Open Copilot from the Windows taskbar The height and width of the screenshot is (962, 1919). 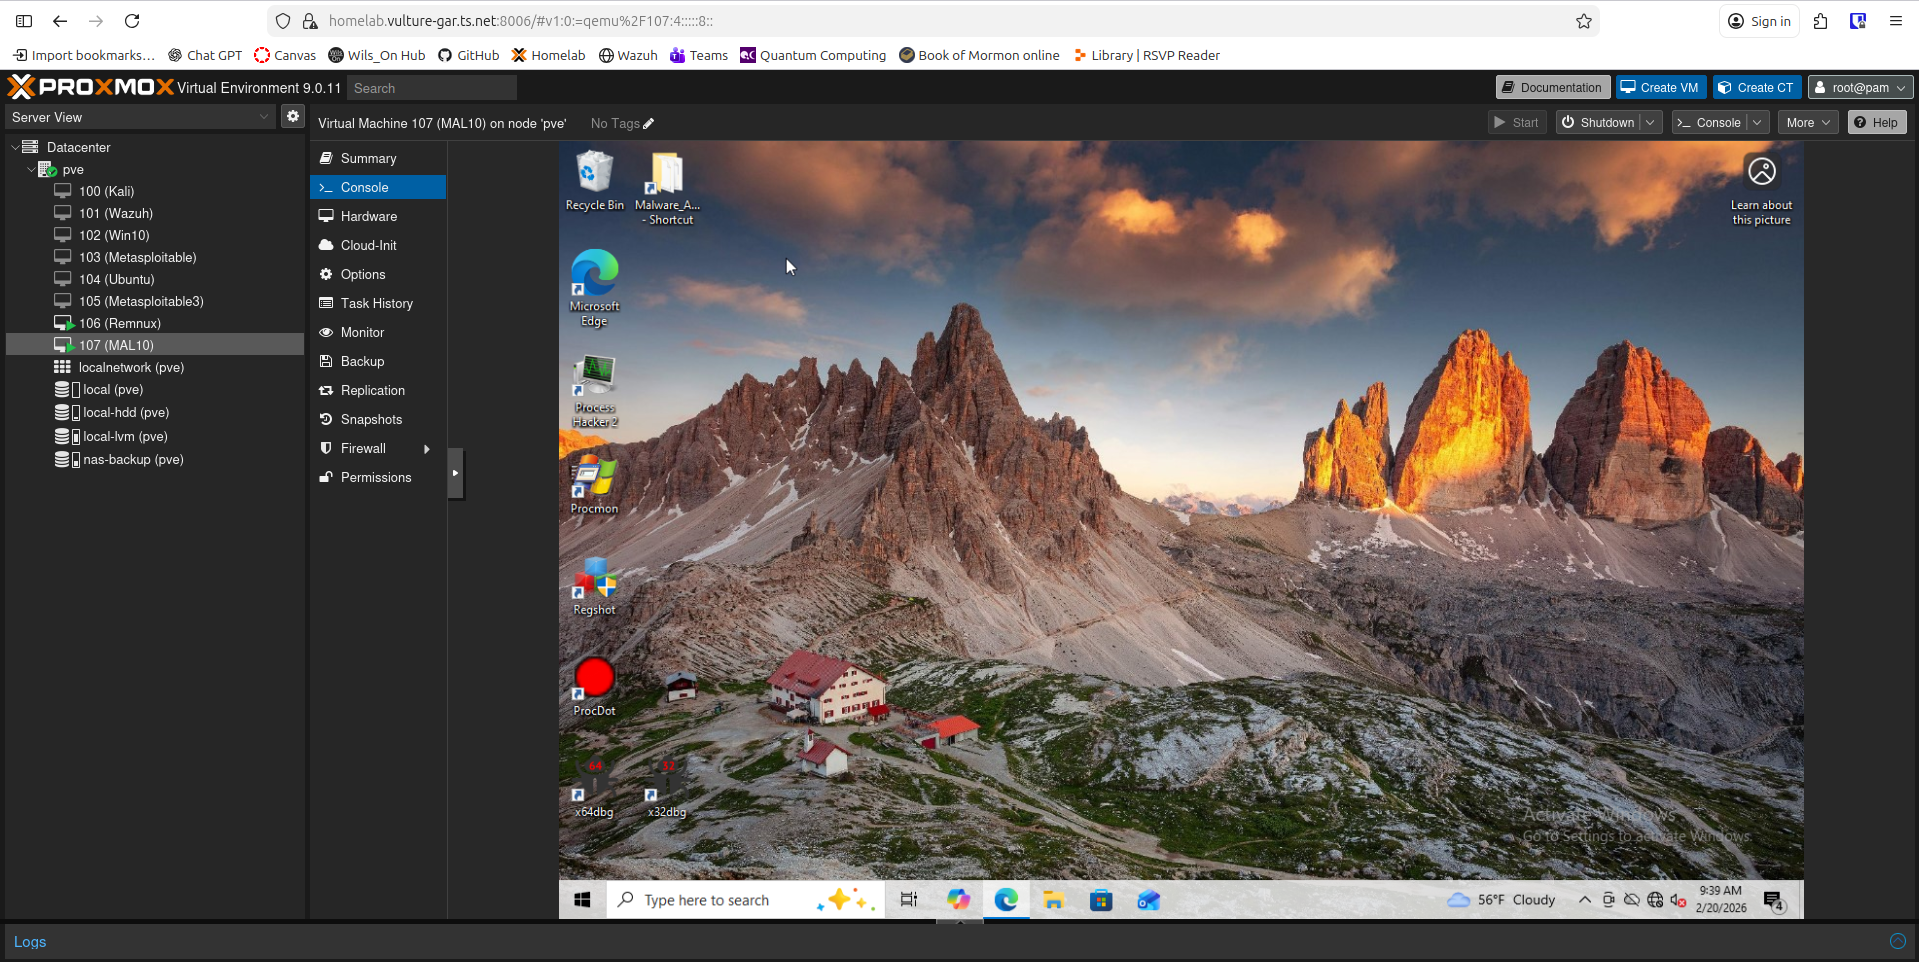(958, 900)
